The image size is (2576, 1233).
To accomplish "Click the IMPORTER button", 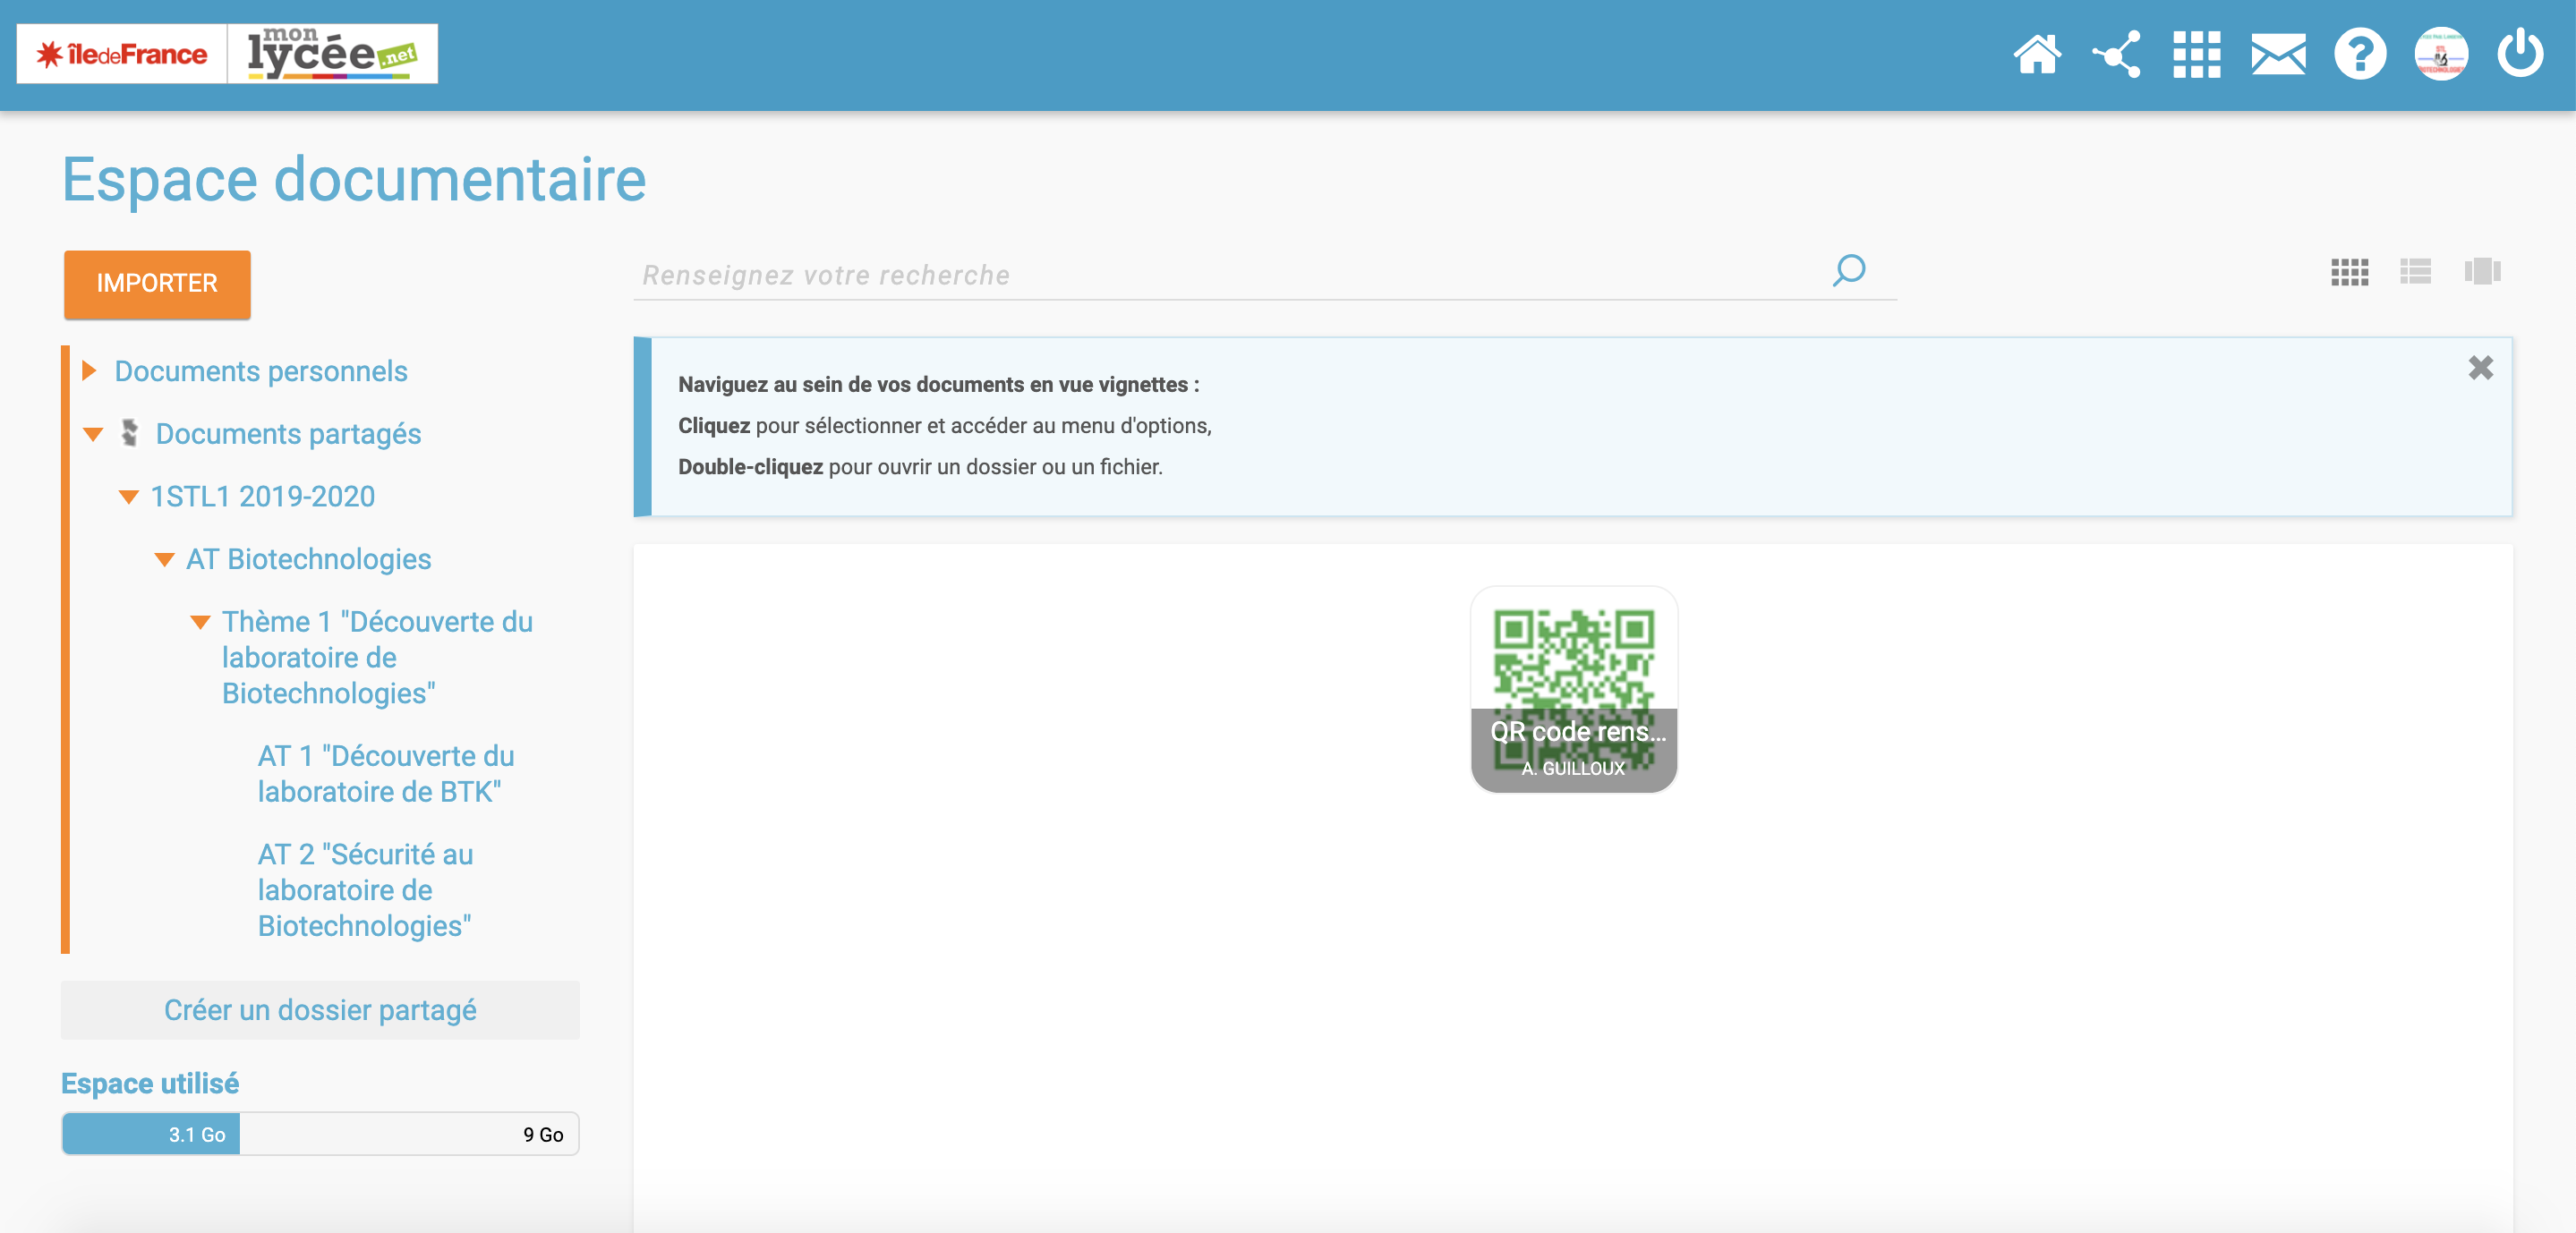I will (x=157, y=284).
